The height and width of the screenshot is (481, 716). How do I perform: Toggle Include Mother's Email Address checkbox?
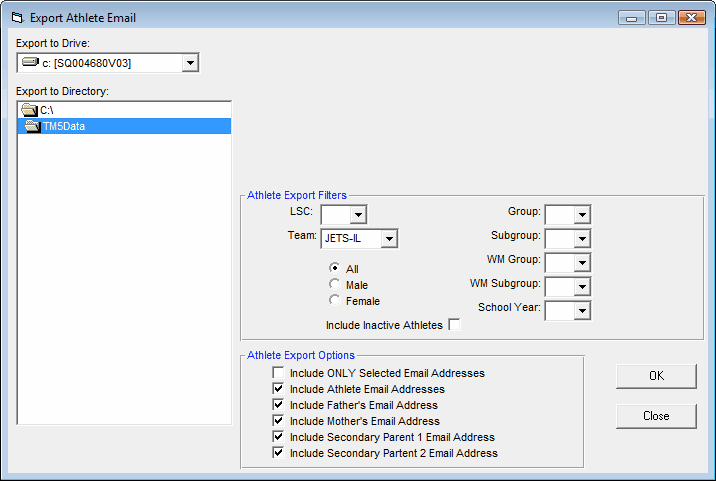point(278,420)
